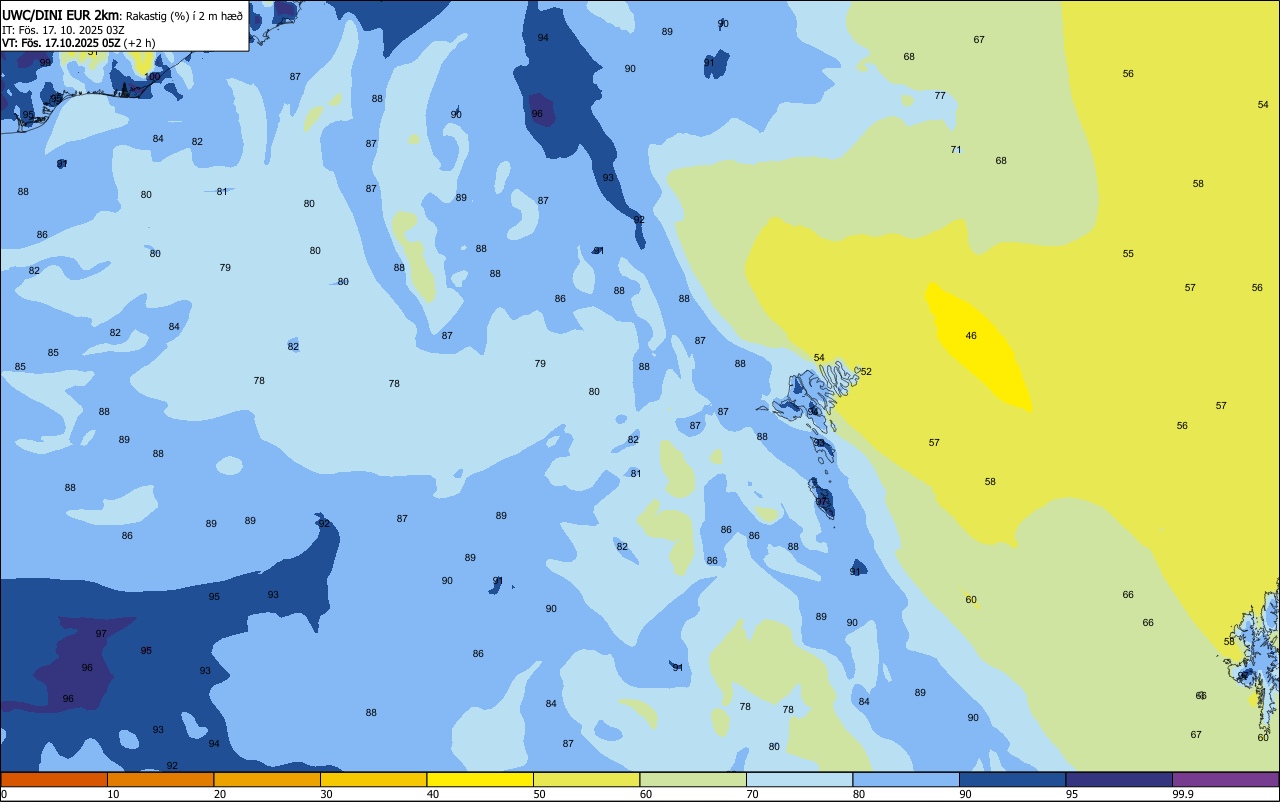Click the 95–99.9 navy legend segment
This screenshot has width=1280, height=802.
[x=1119, y=779]
